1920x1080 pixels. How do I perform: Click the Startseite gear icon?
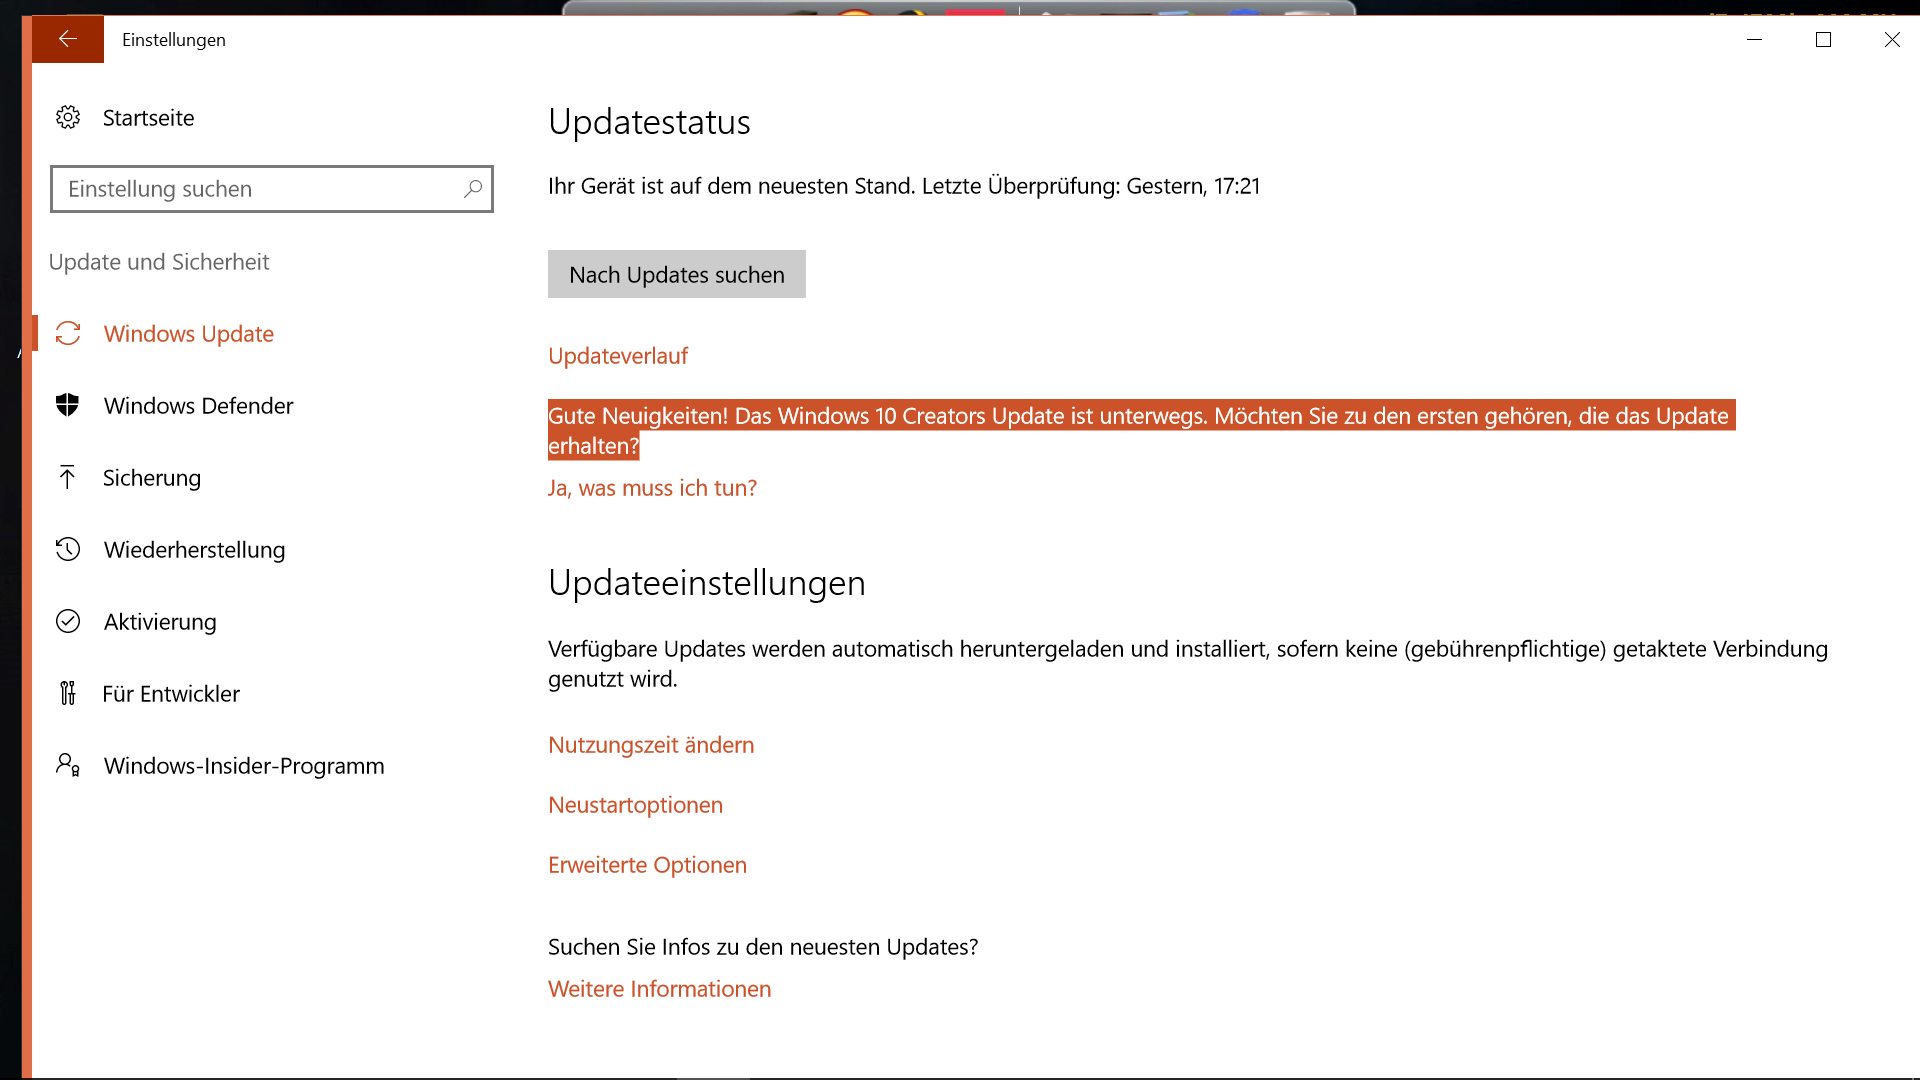[68, 118]
